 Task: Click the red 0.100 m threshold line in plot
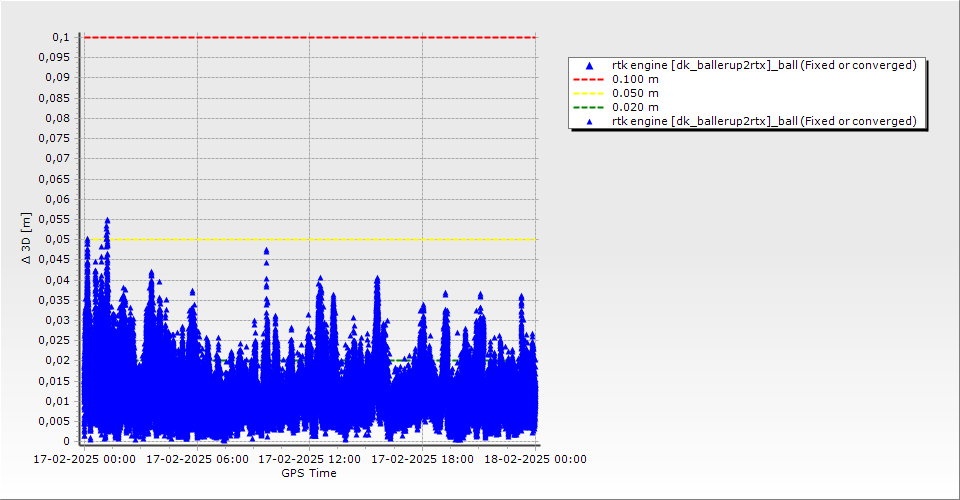point(310,37)
